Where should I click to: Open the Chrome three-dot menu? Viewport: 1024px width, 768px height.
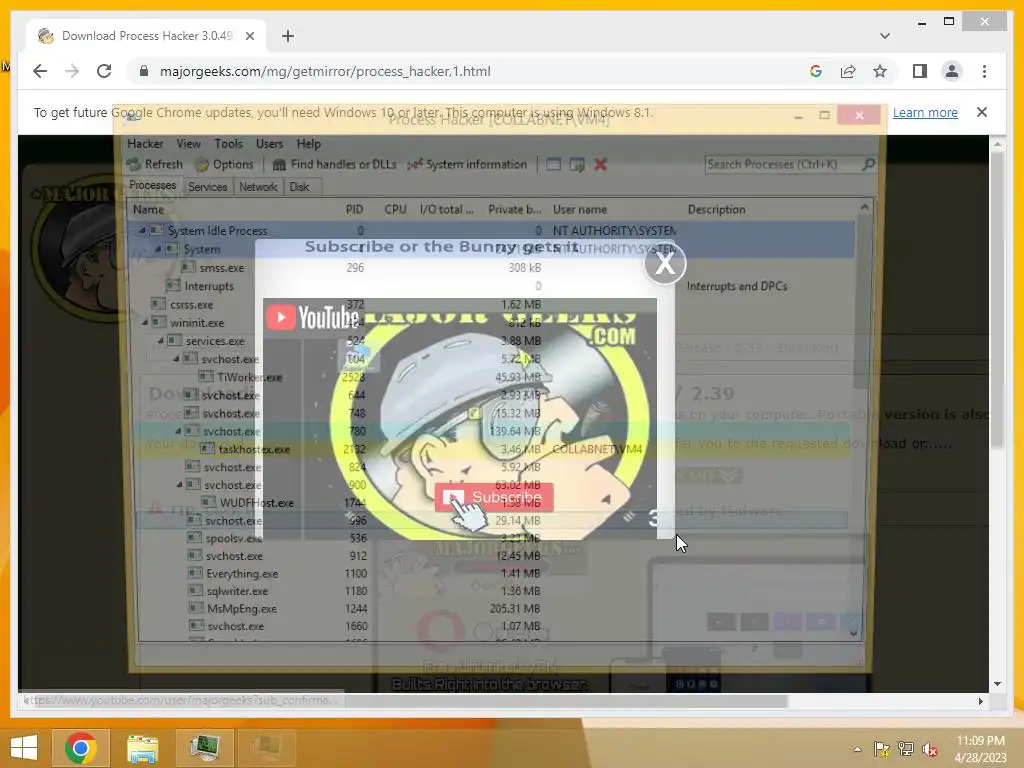[x=984, y=71]
